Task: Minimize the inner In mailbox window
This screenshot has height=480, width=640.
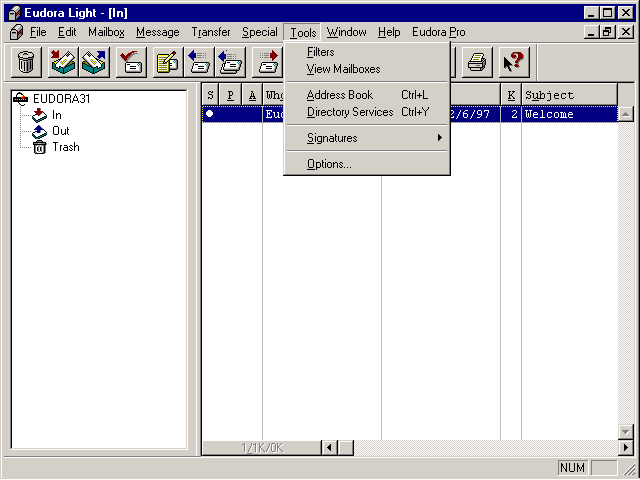Action: click(x=591, y=32)
